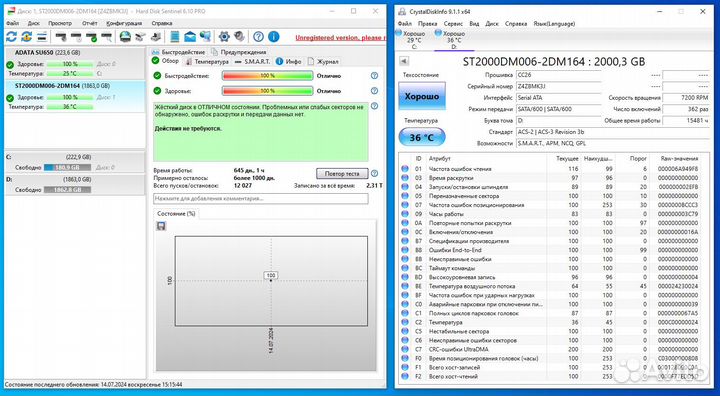Click status circle for CRC-ошибки UltraDMA row
The width and height of the screenshot is (720, 396).
[405, 350]
